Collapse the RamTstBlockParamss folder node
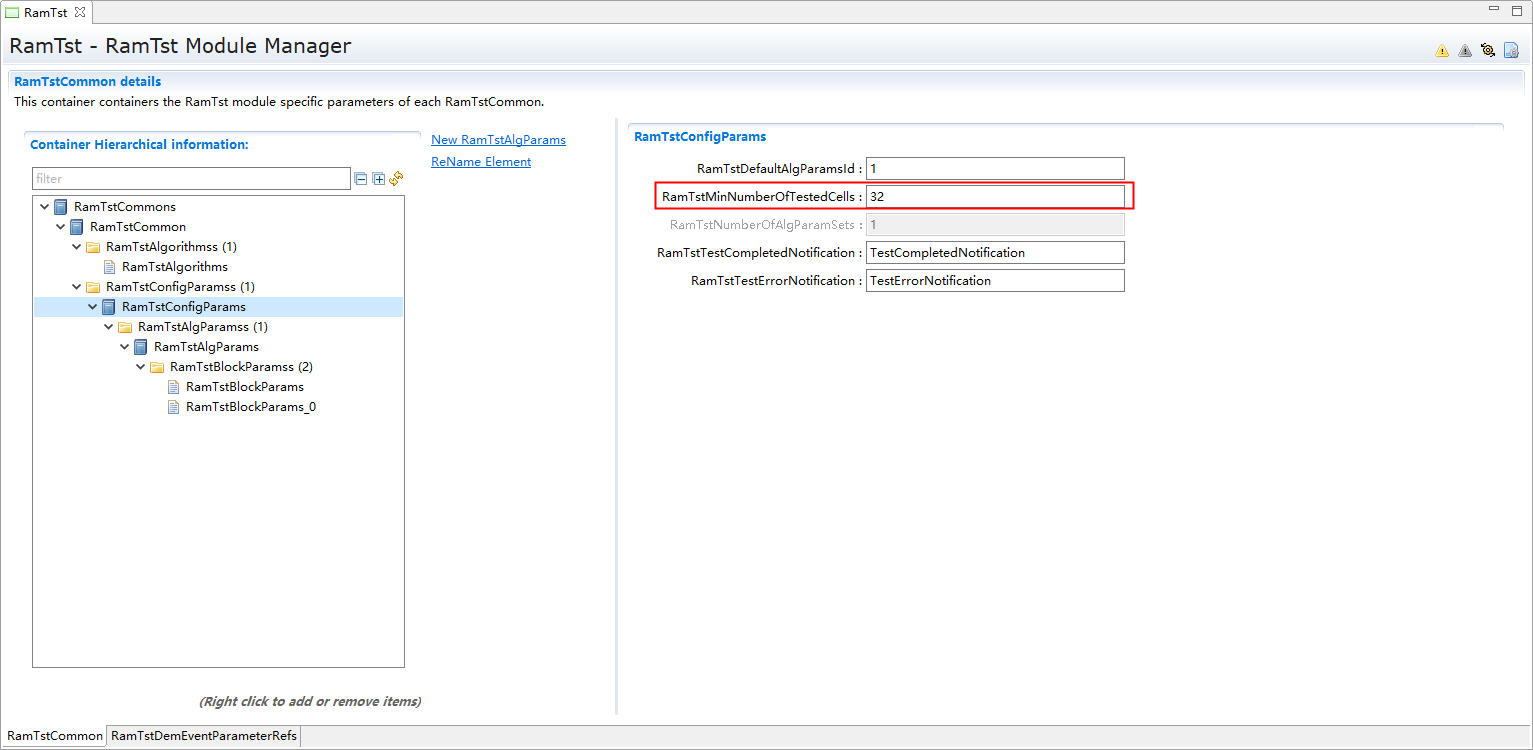Viewport: 1533px width, 750px height. [x=140, y=367]
